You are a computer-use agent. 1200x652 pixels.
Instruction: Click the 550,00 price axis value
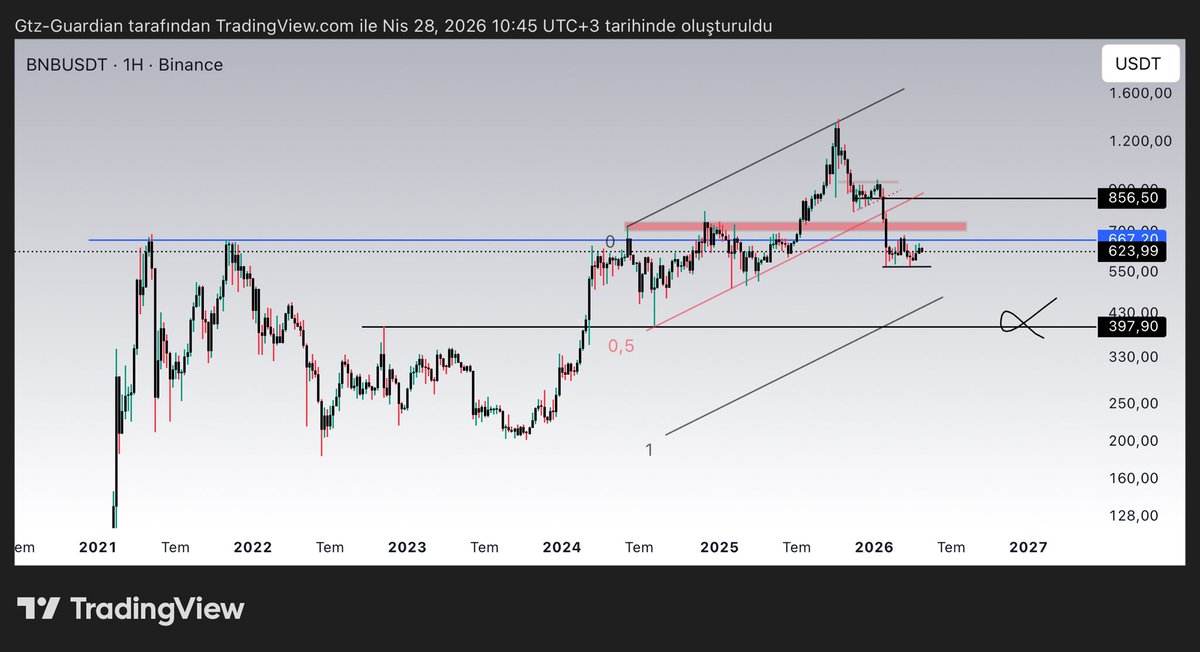[x=1134, y=271]
